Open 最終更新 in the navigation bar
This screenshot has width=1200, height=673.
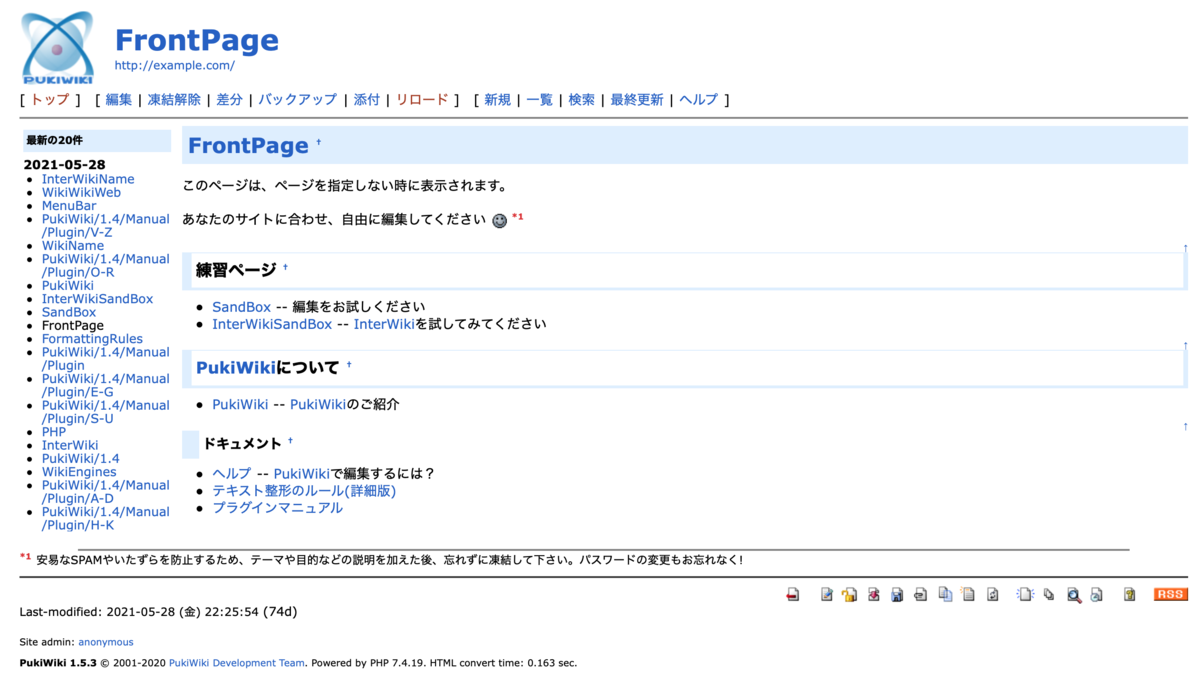(x=636, y=100)
